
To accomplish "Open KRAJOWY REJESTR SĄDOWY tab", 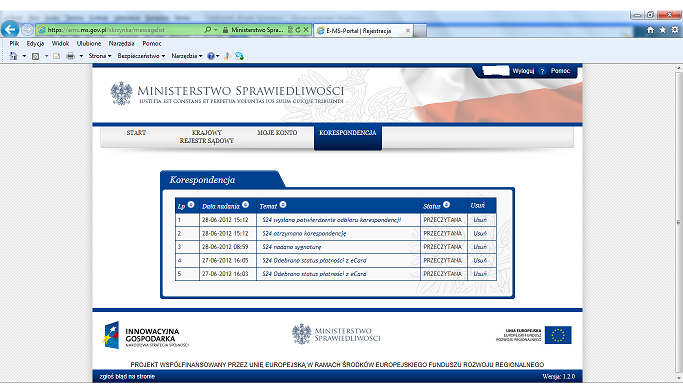I will (x=207, y=137).
